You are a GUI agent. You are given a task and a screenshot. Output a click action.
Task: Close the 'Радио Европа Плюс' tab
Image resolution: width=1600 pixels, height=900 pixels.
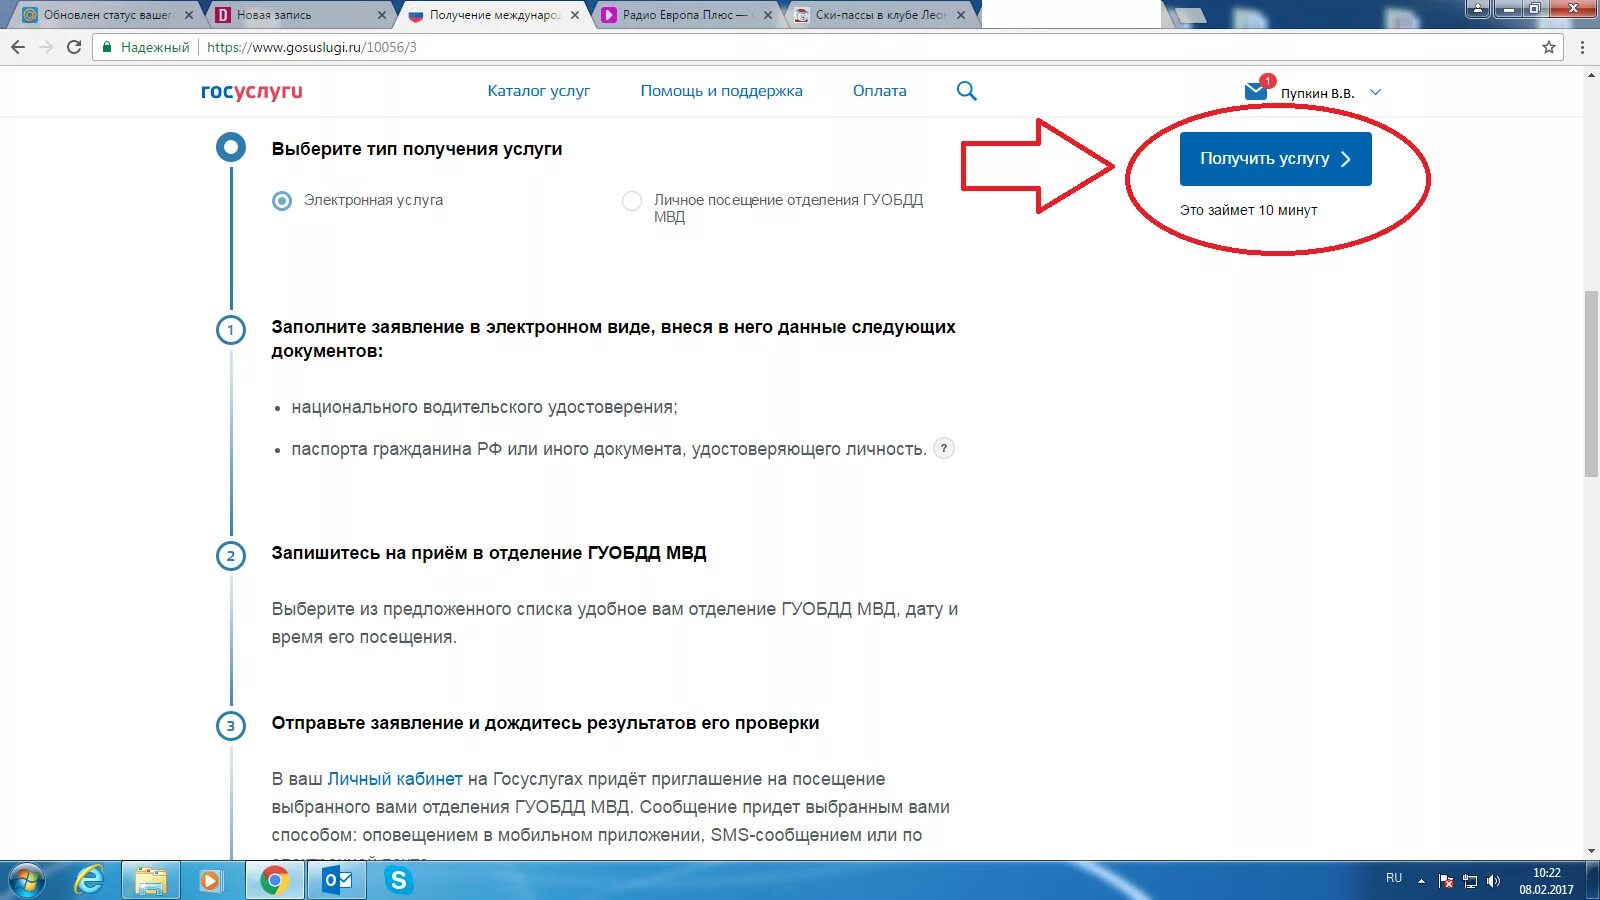point(768,15)
